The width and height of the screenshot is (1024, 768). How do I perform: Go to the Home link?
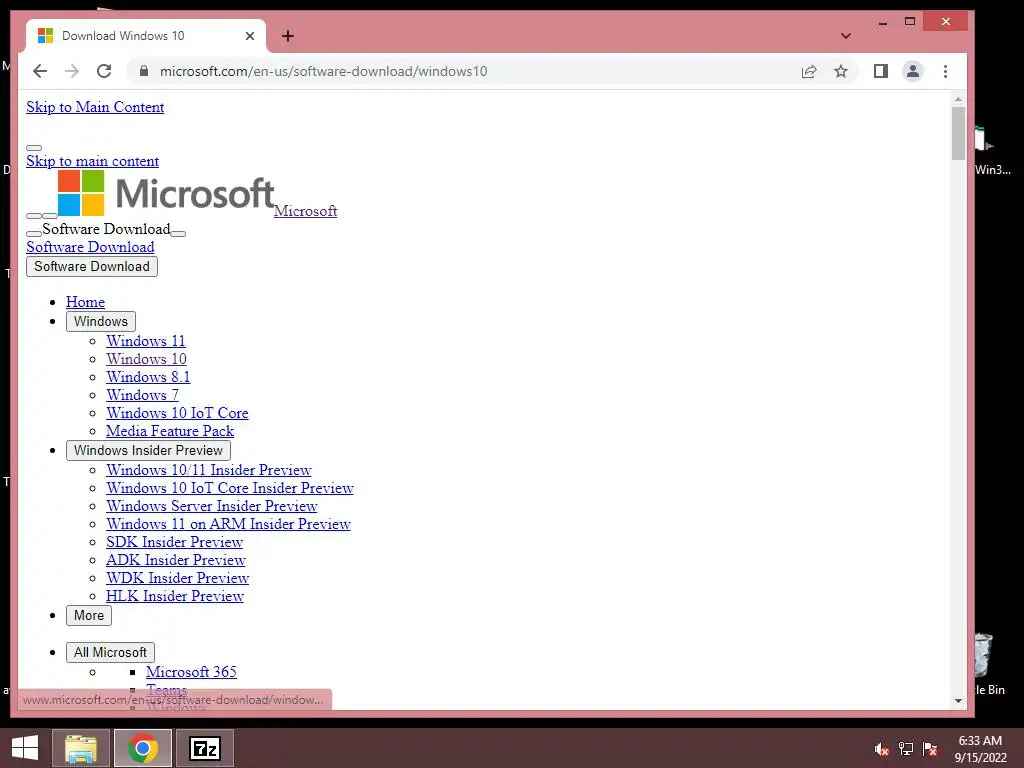[x=86, y=302]
